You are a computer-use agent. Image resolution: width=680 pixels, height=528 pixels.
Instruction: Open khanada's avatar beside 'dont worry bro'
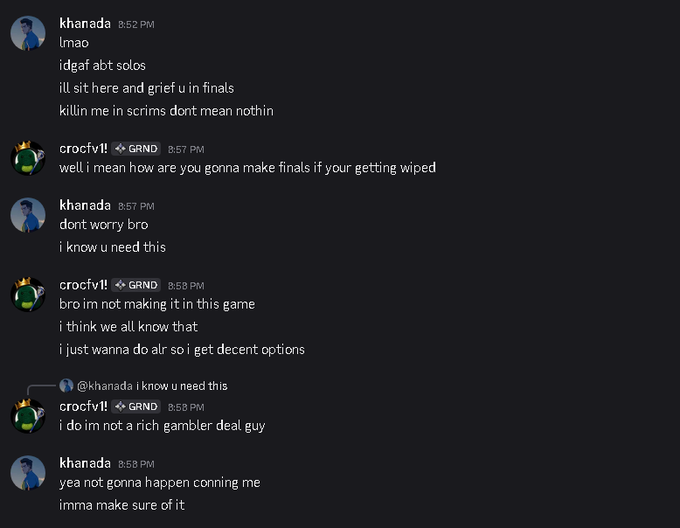click(x=28, y=215)
